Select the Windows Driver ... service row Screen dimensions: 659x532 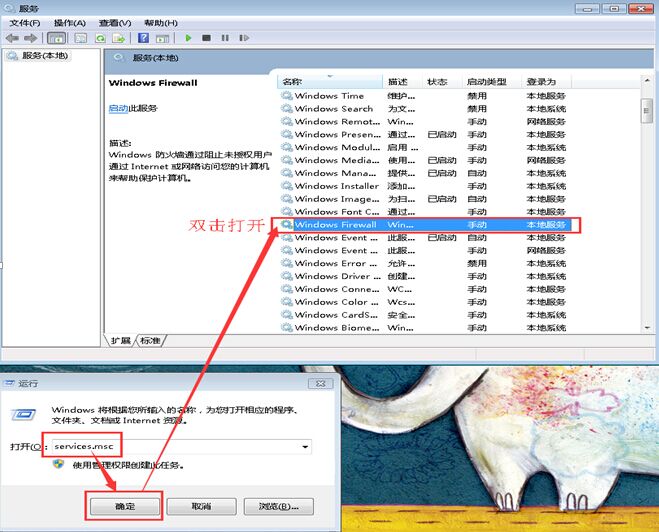pos(424,276)
